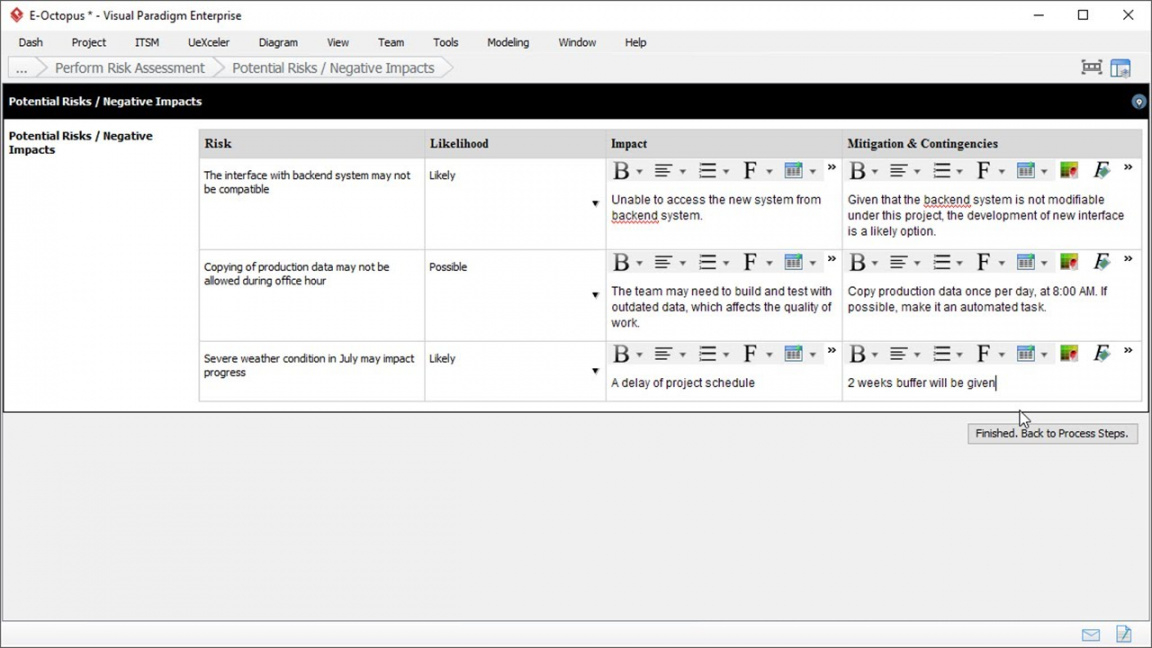Click the '...' breadcrumb ellipsis

click(21, 68)
